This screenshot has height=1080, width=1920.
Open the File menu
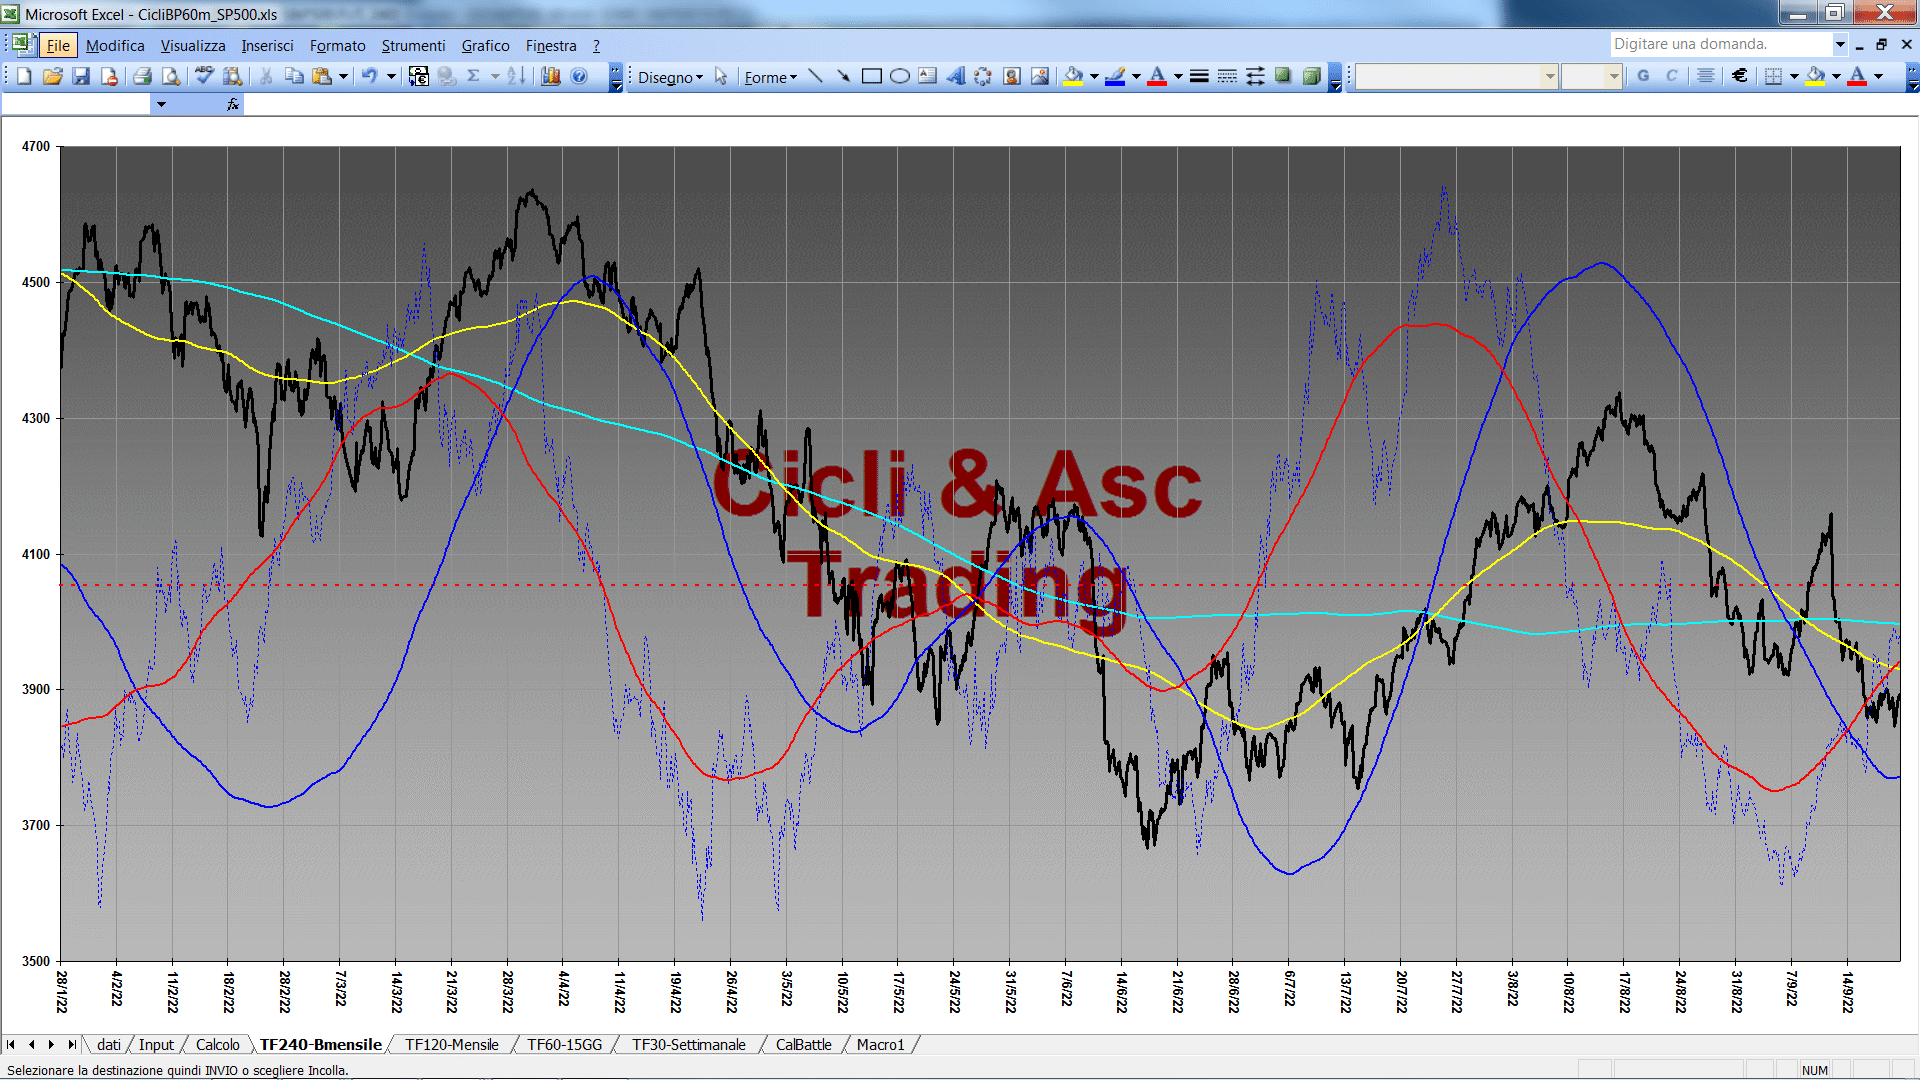tap(58, 46)
